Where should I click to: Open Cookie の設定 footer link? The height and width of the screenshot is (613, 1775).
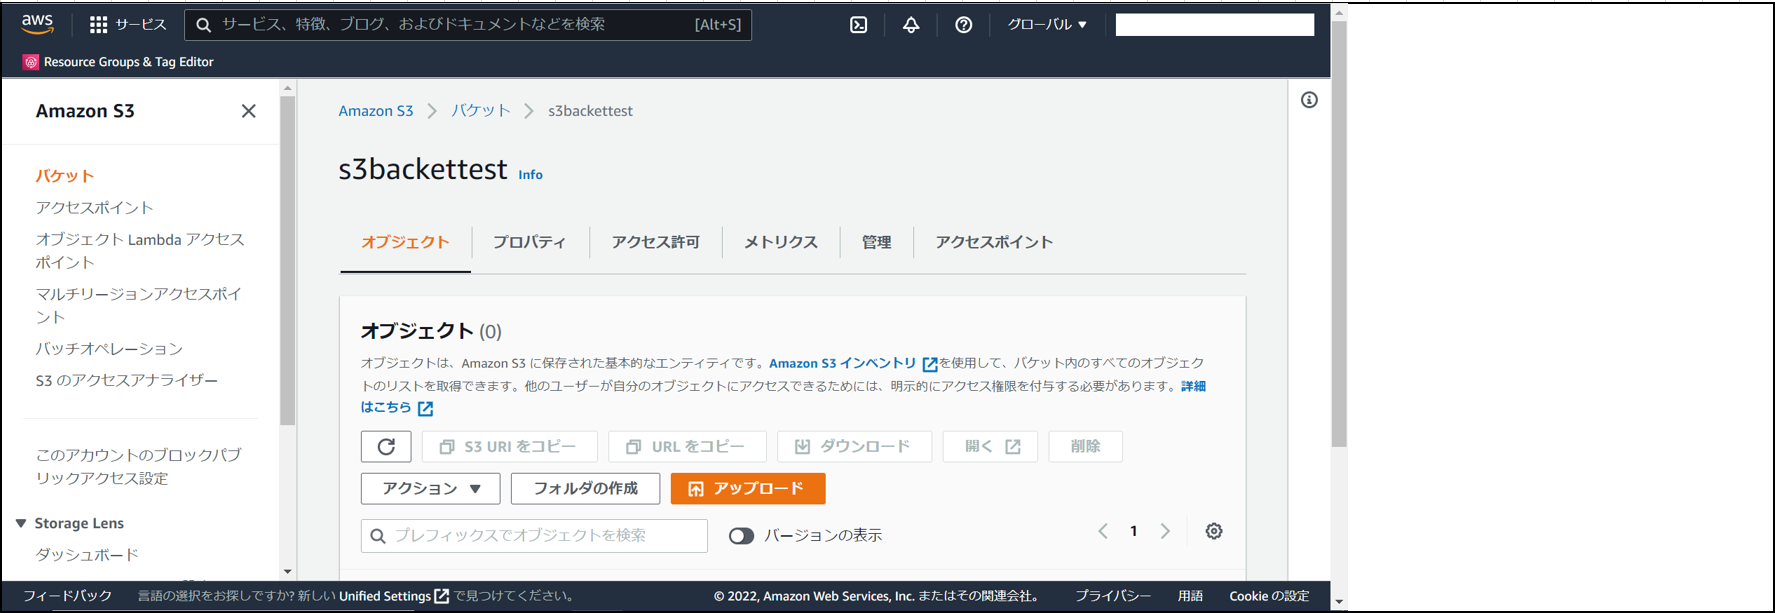pyautogui.click(x=1269, y=596)
